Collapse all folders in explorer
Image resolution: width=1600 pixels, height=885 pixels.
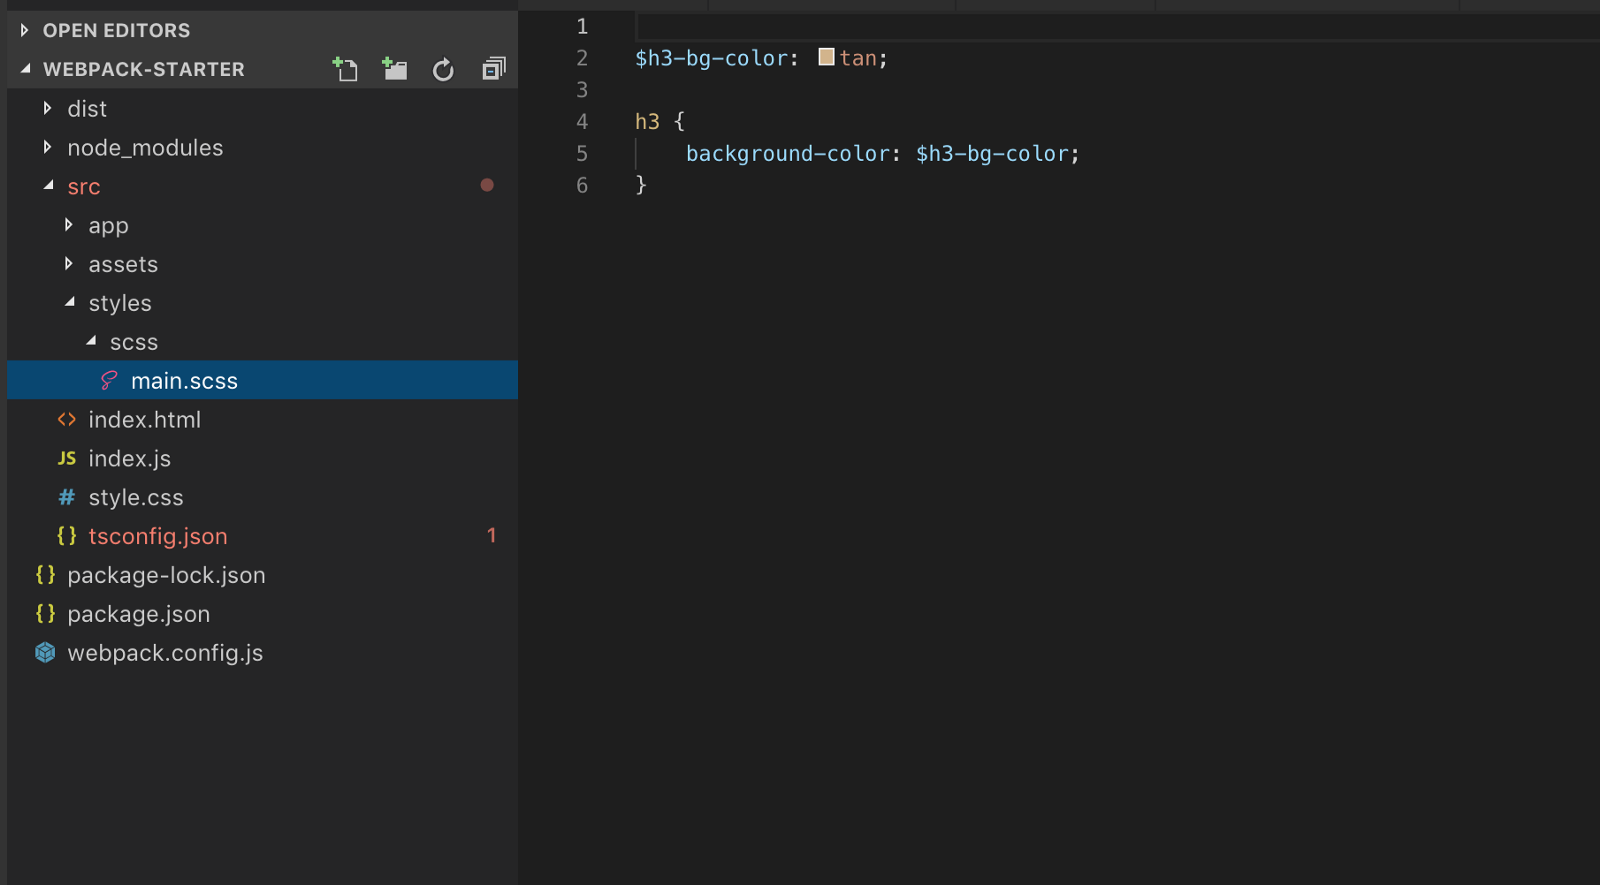pos(494,69)
